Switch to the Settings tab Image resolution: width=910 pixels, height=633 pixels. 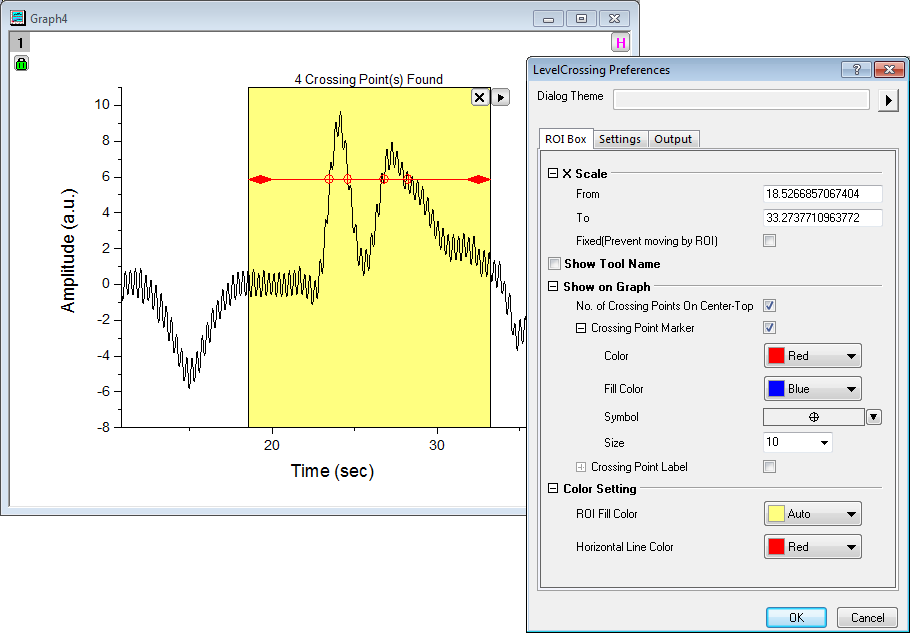620,139
